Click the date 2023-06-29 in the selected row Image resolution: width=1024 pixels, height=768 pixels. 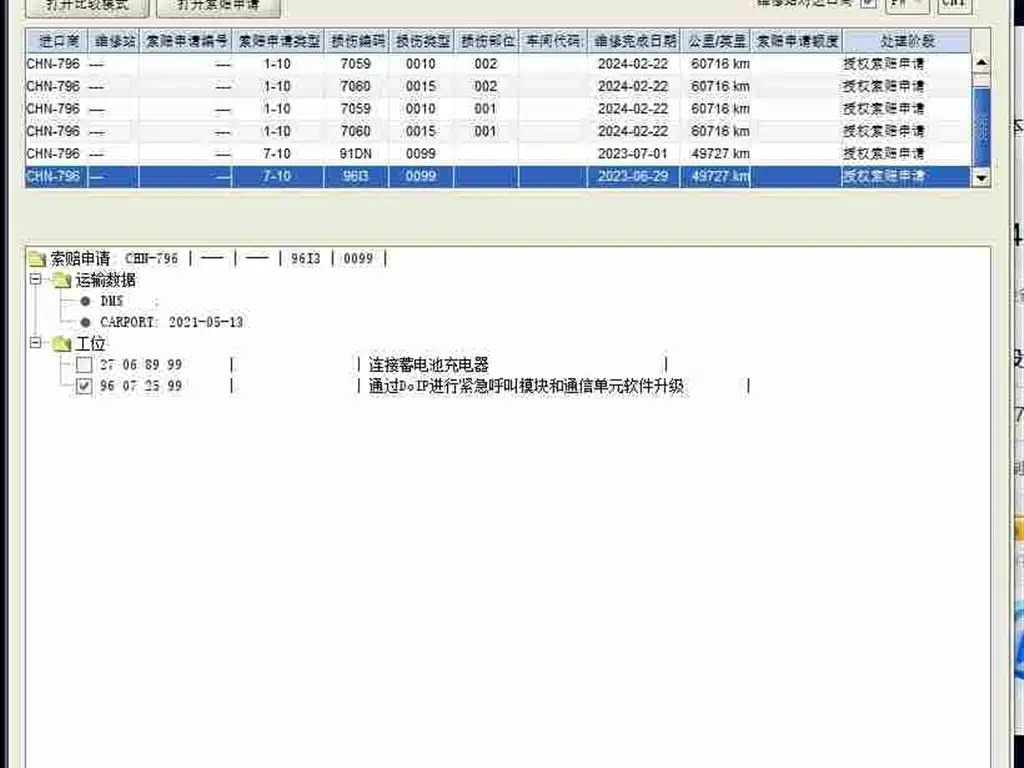pyautogui.click(x=632, y=176)
